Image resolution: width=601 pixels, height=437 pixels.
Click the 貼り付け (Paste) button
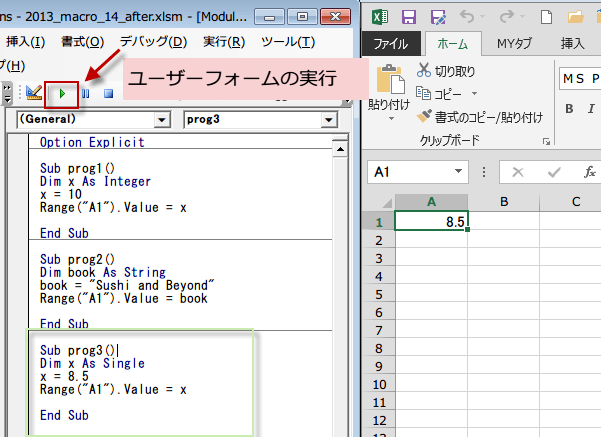click(x=389, y=86)
